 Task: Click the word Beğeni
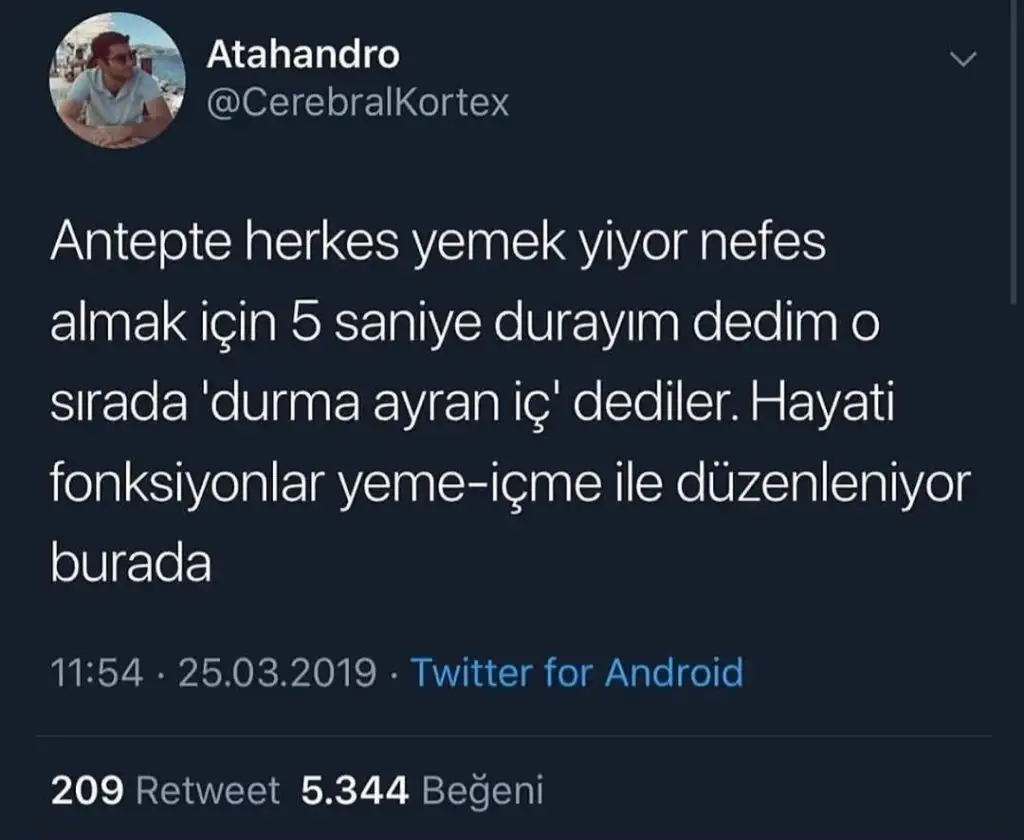pos(483,792)
